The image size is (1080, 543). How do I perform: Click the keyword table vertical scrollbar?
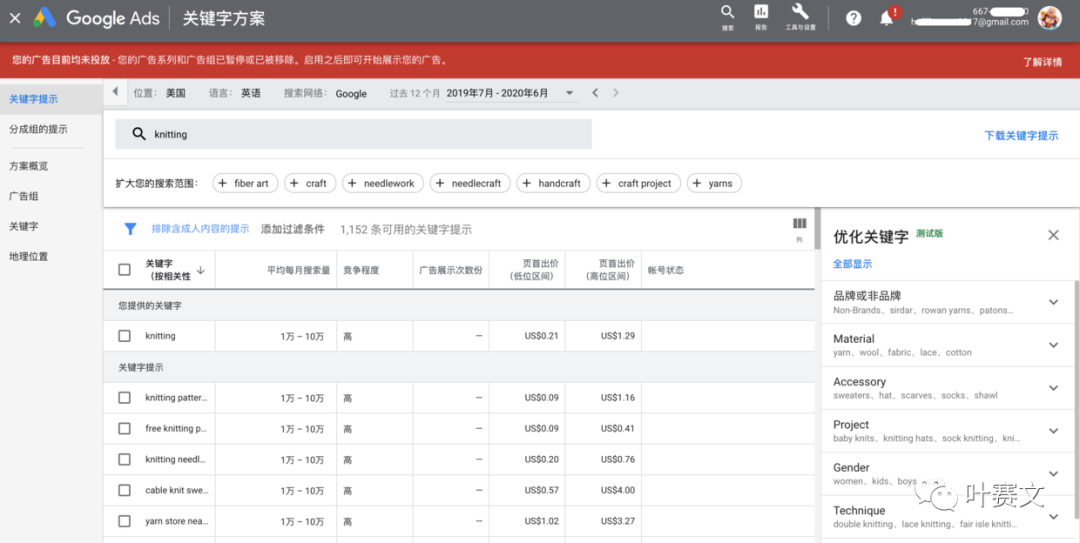tap(818, 228)
